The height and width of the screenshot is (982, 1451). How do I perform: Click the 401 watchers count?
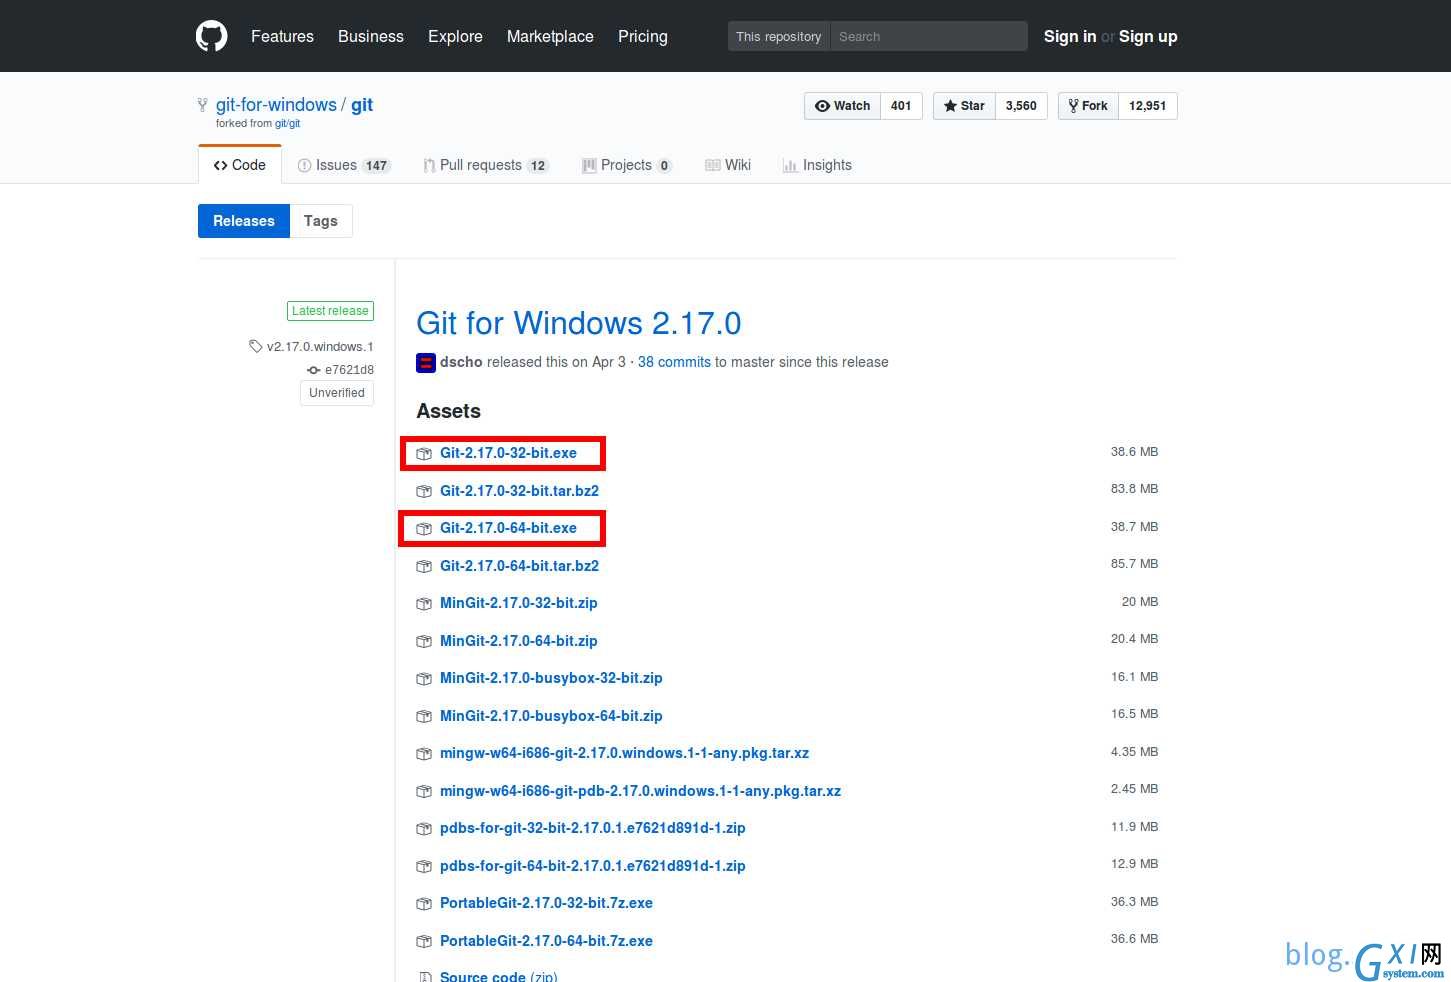click(901, 106)
